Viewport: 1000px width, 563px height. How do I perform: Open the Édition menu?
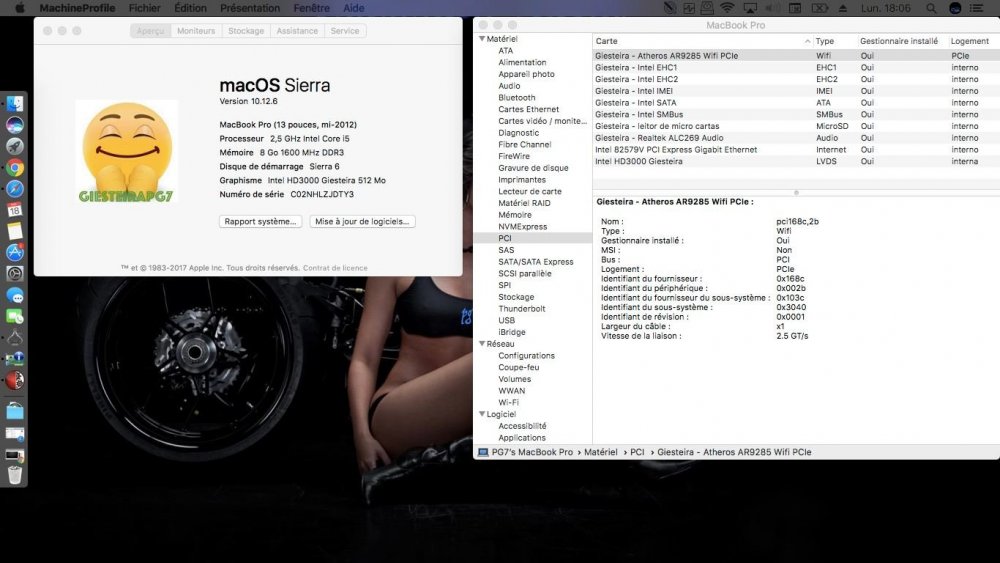(190, 8)
